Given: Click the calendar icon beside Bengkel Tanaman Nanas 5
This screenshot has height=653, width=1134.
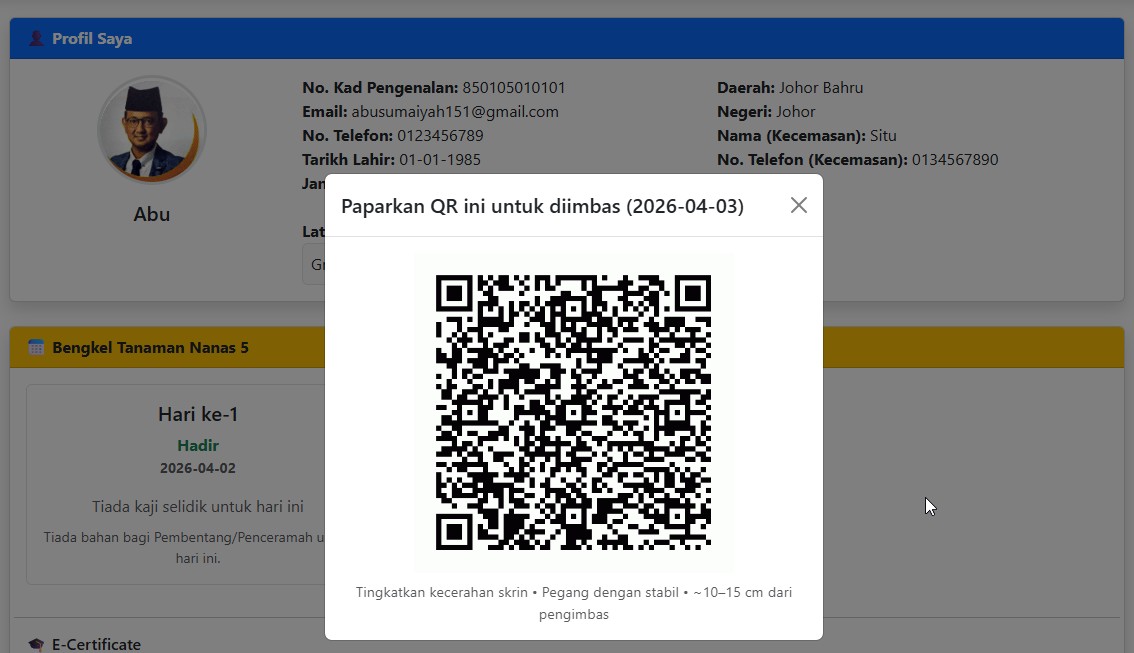Looking at the screenshot, I should pyautogui.click(x=36, y=347).
